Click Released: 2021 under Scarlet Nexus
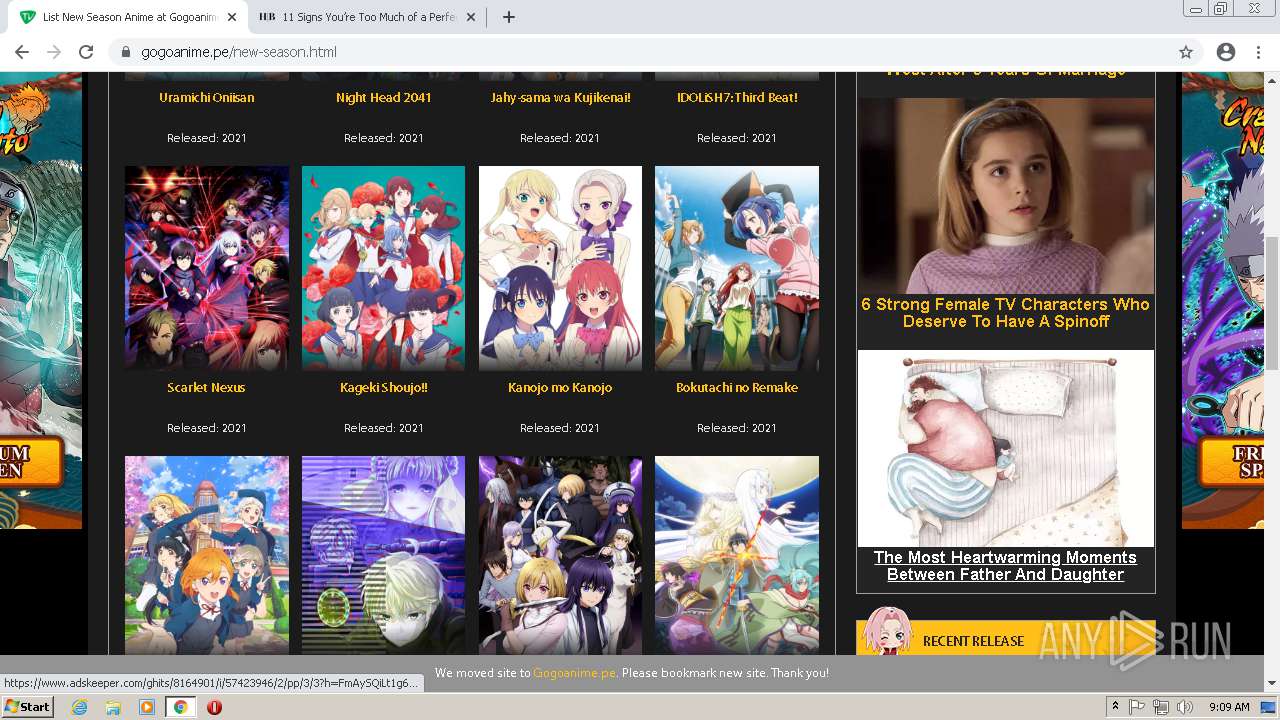Viewport: 1280px width, 720px height. point(207,428)
